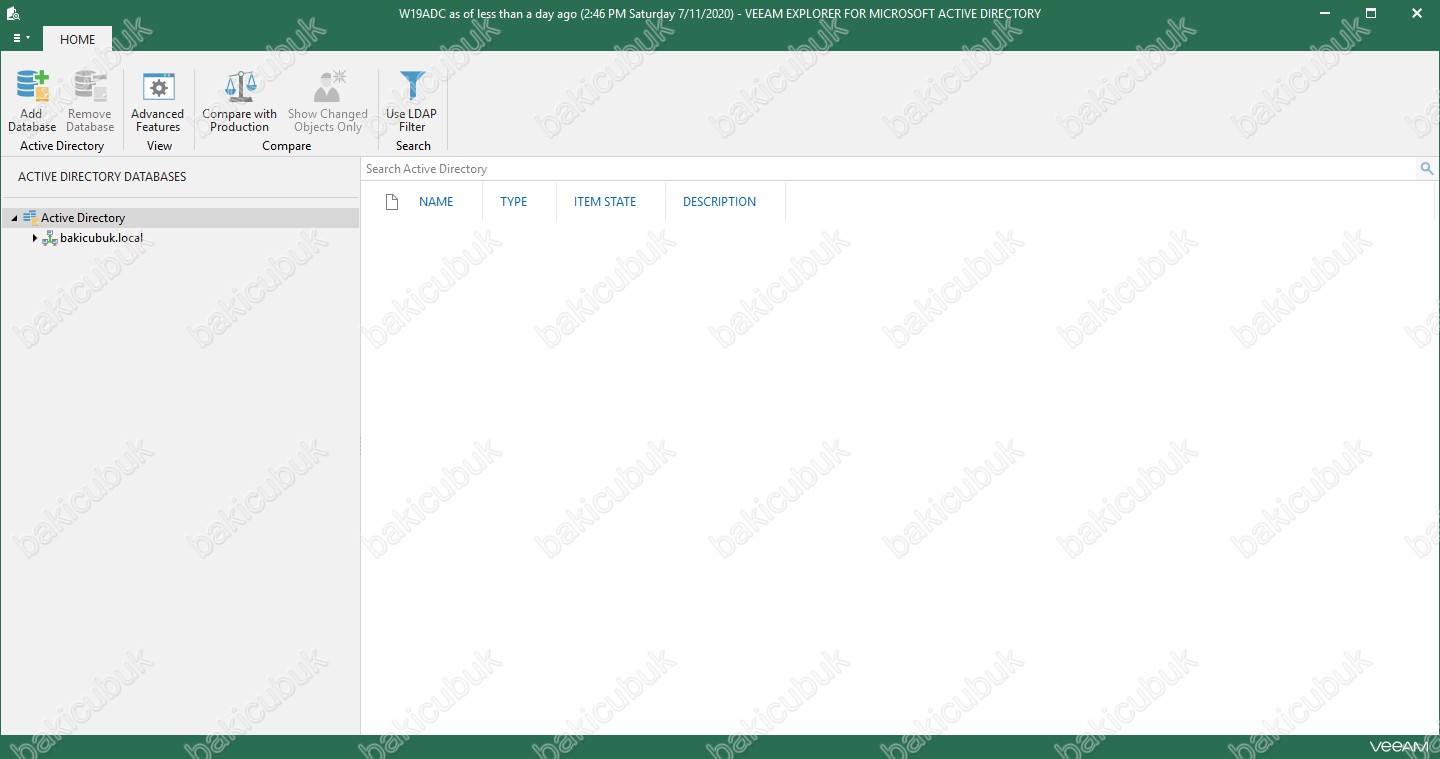Image resolution: width=1440 pixels, height=759 pixels.
Task: Close the Veeam Explorer window
Action: [1417, 14]
